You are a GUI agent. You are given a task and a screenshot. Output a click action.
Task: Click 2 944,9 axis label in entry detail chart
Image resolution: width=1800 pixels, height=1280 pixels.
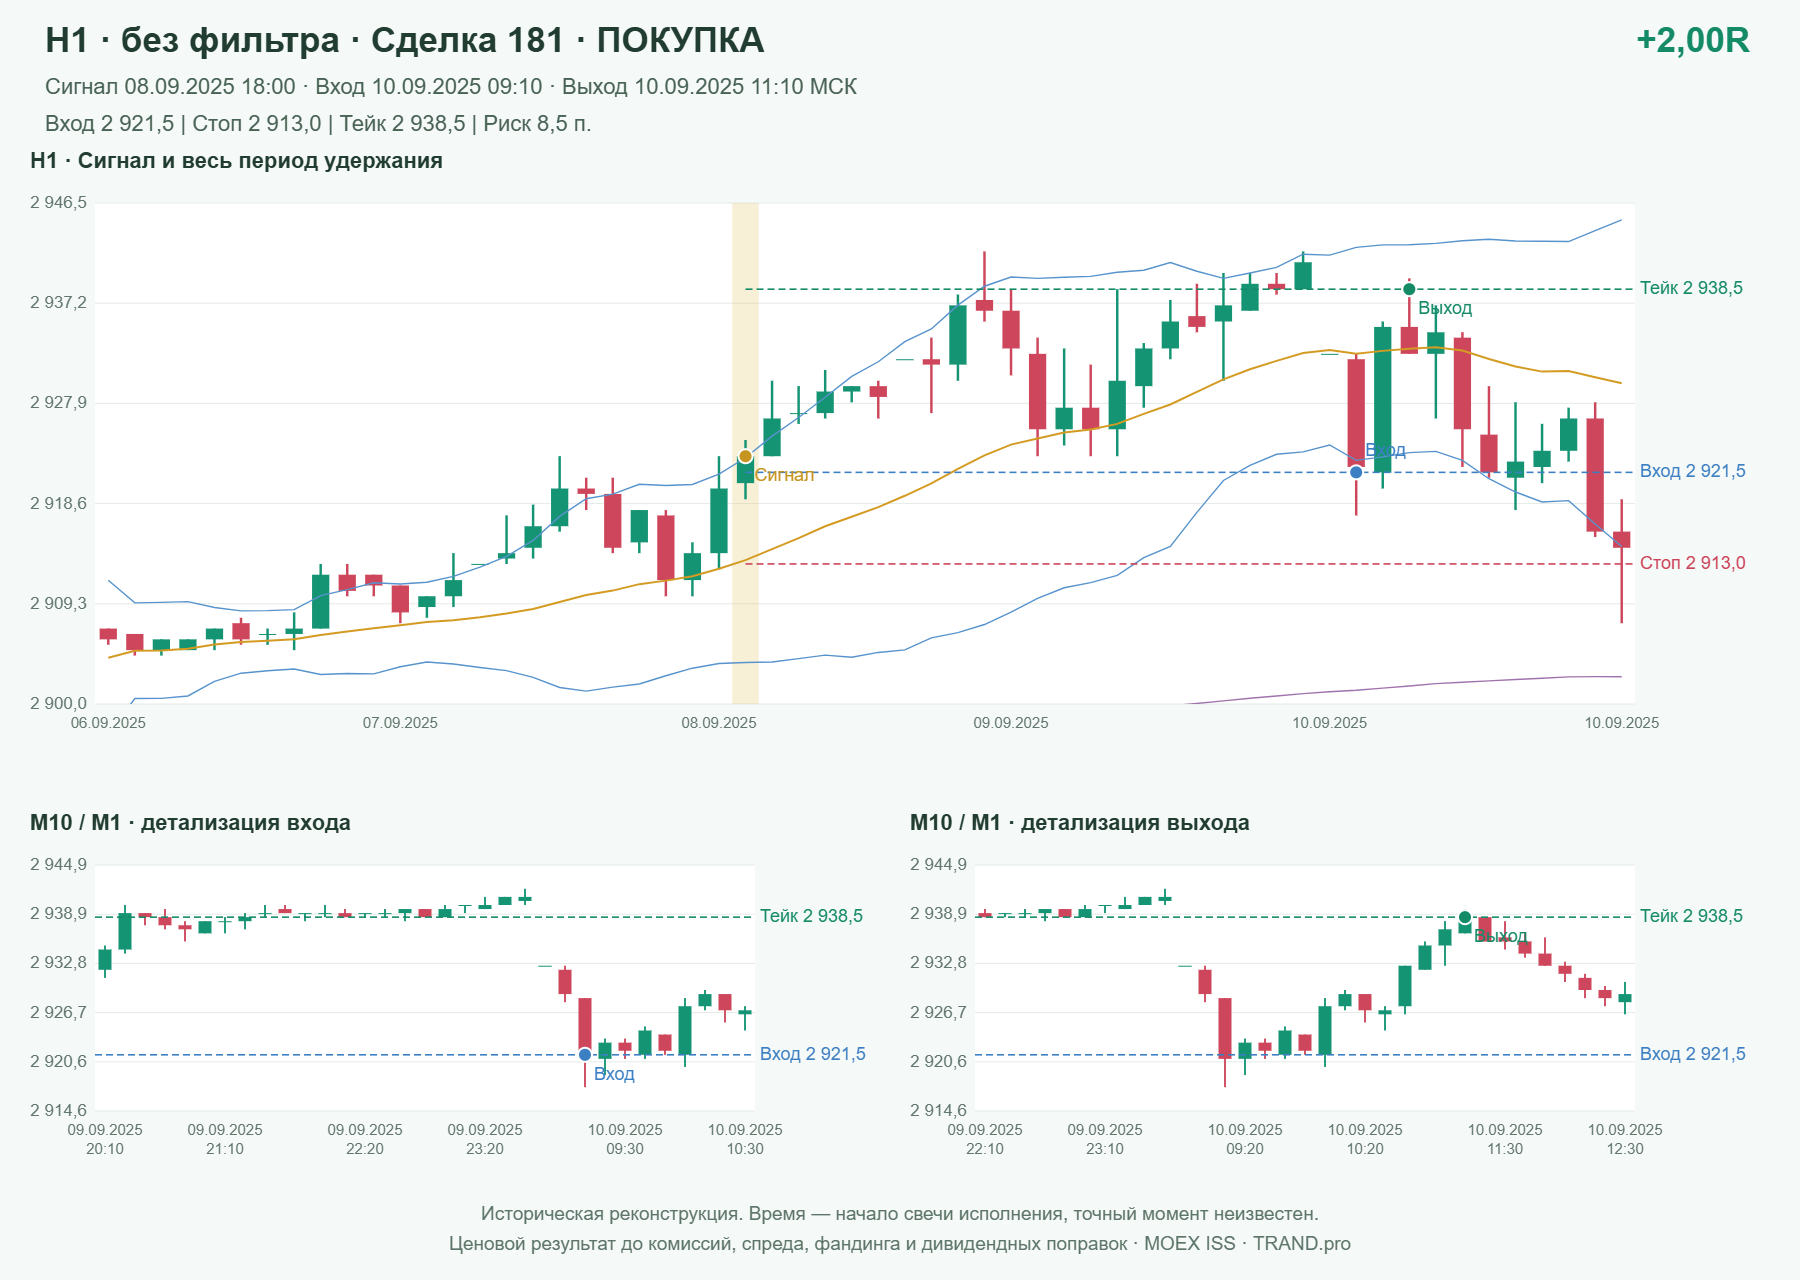pyautogui.click(x=59, y=865)
